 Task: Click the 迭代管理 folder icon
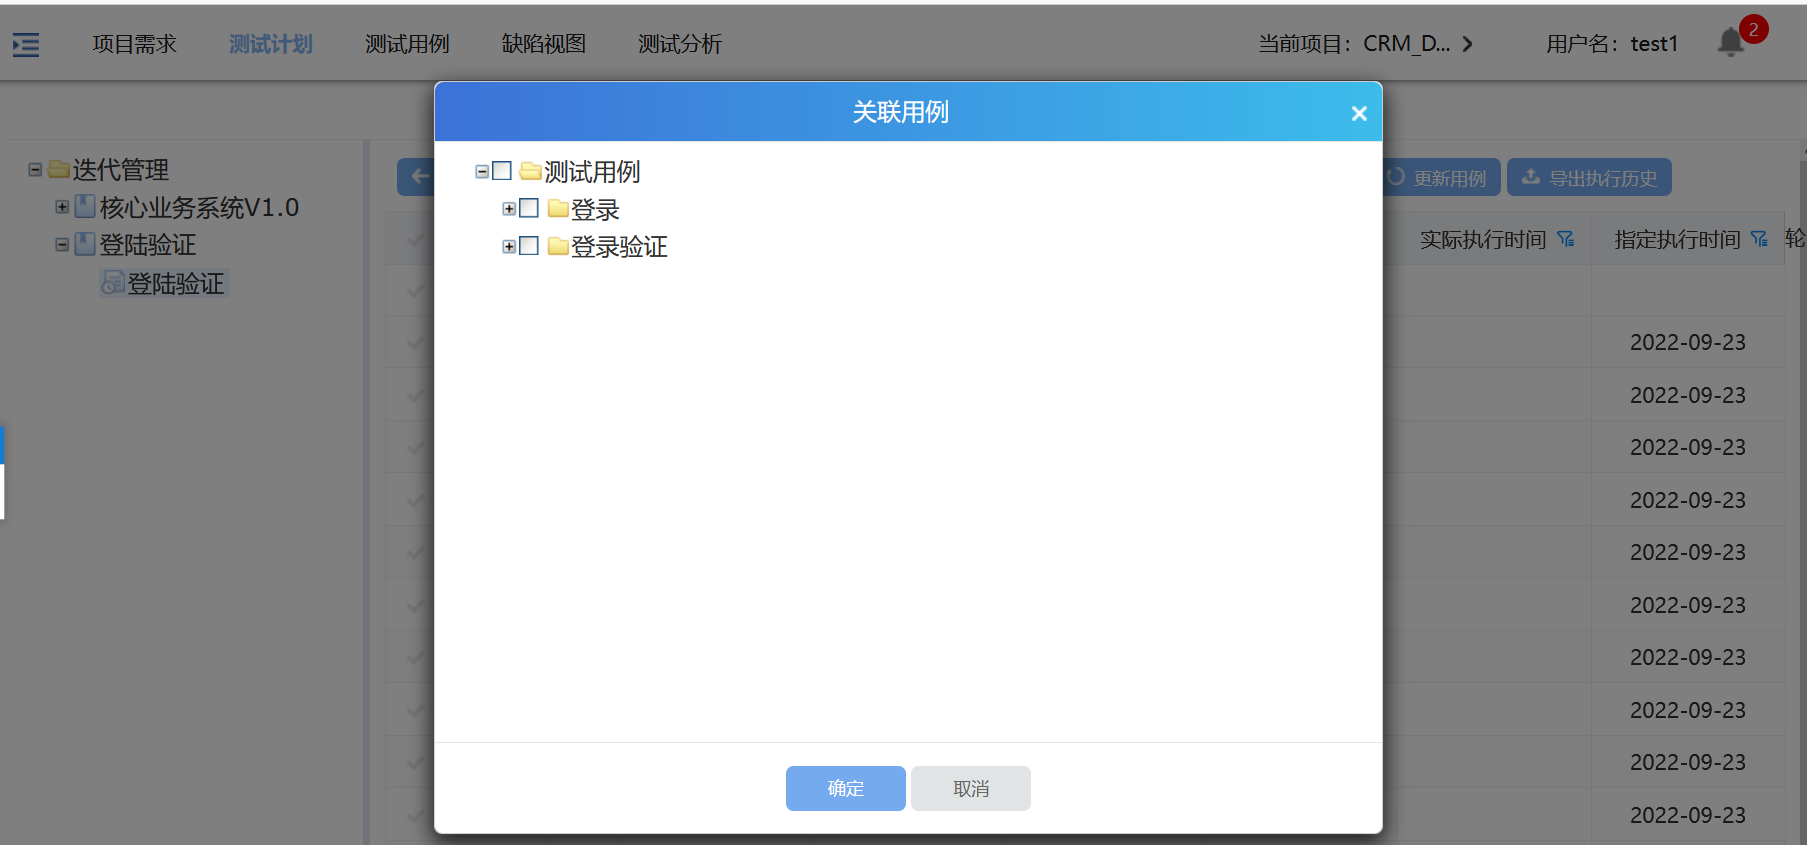[x=59, y=169]
